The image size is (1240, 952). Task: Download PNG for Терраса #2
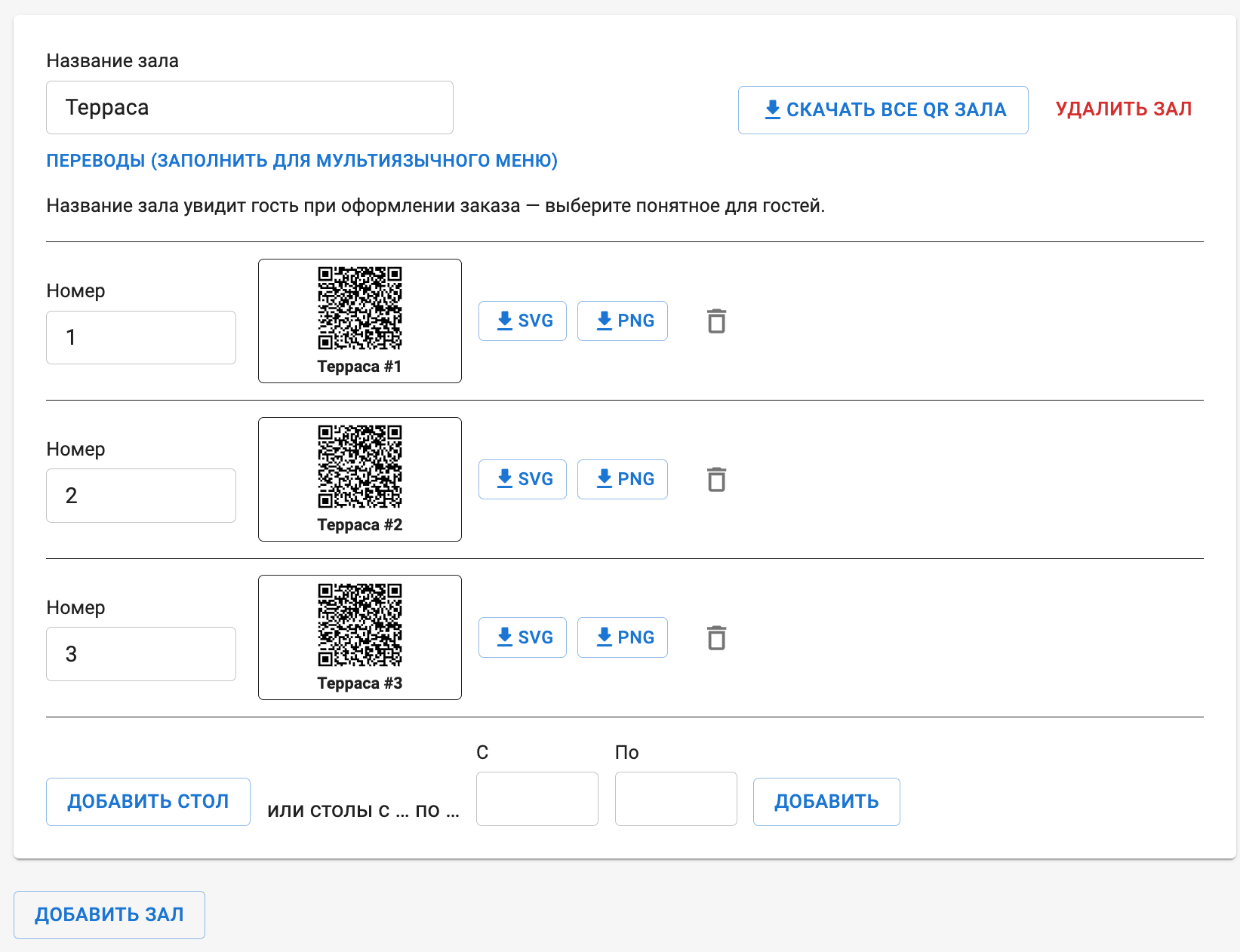tap(623, 479)
